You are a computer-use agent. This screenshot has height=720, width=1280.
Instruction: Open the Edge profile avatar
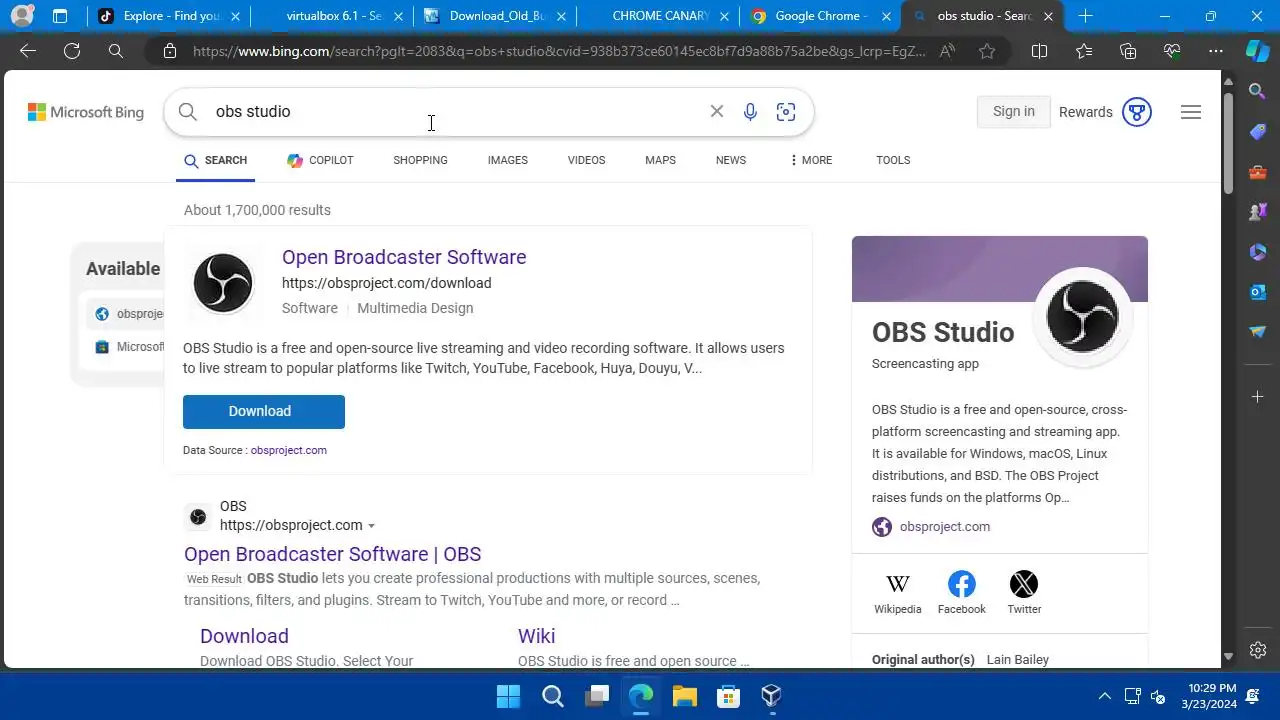click(21, 16)
